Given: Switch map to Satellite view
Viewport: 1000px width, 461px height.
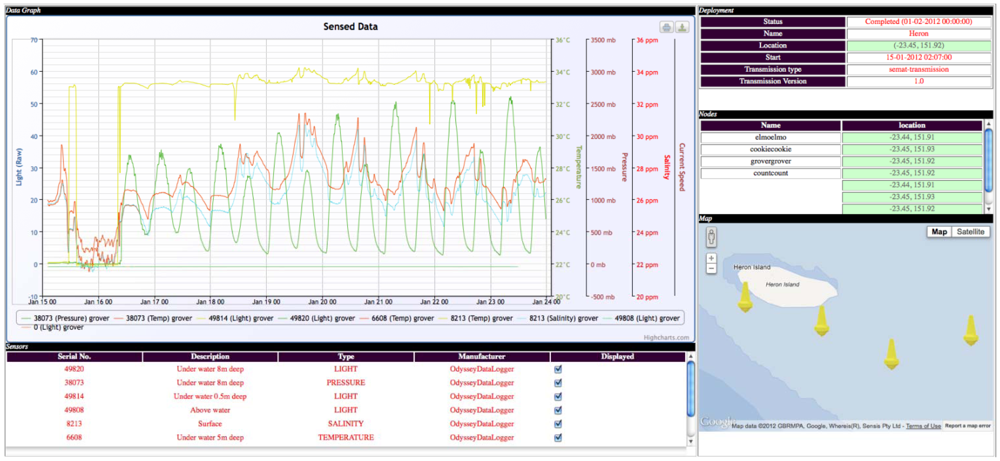Looking at the screenshot, I should [970, 232].
